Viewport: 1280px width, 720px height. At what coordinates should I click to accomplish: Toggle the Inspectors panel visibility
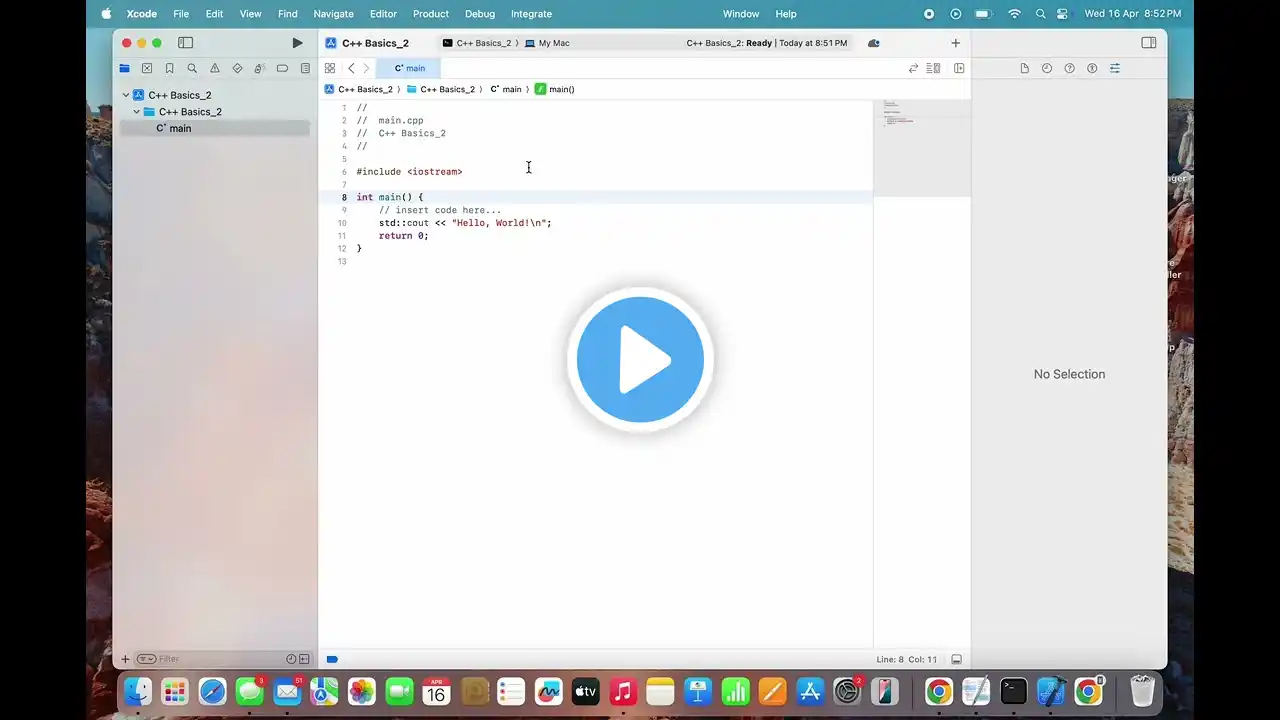1149,43
